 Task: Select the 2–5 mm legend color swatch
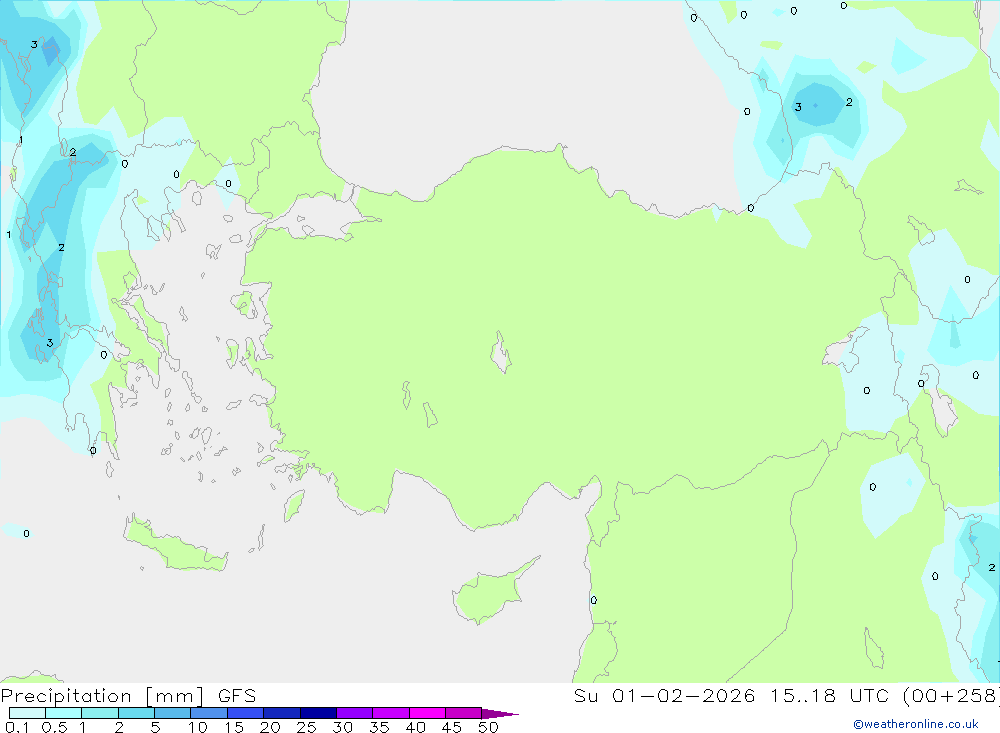(x=136, y=713)
